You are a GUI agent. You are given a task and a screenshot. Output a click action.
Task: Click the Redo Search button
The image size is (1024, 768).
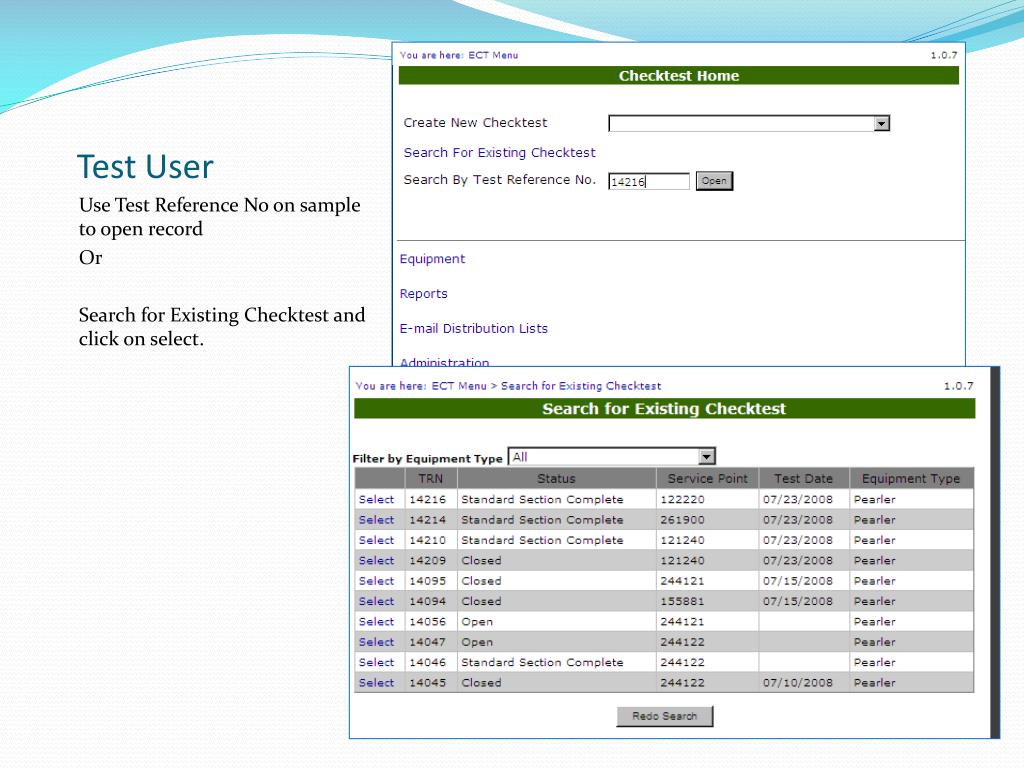[665, 716]
